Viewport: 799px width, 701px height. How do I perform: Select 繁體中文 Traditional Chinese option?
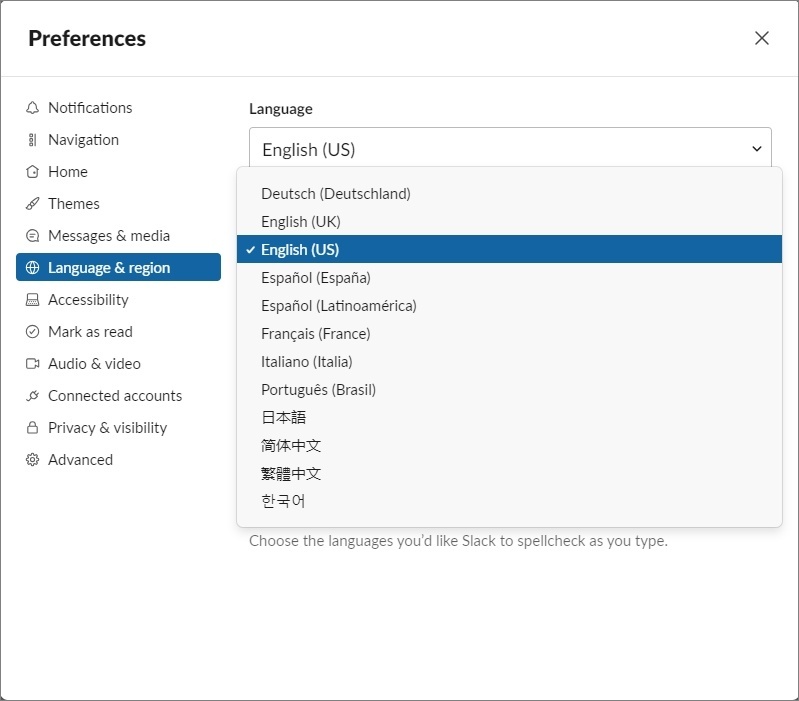coord(509,474)
